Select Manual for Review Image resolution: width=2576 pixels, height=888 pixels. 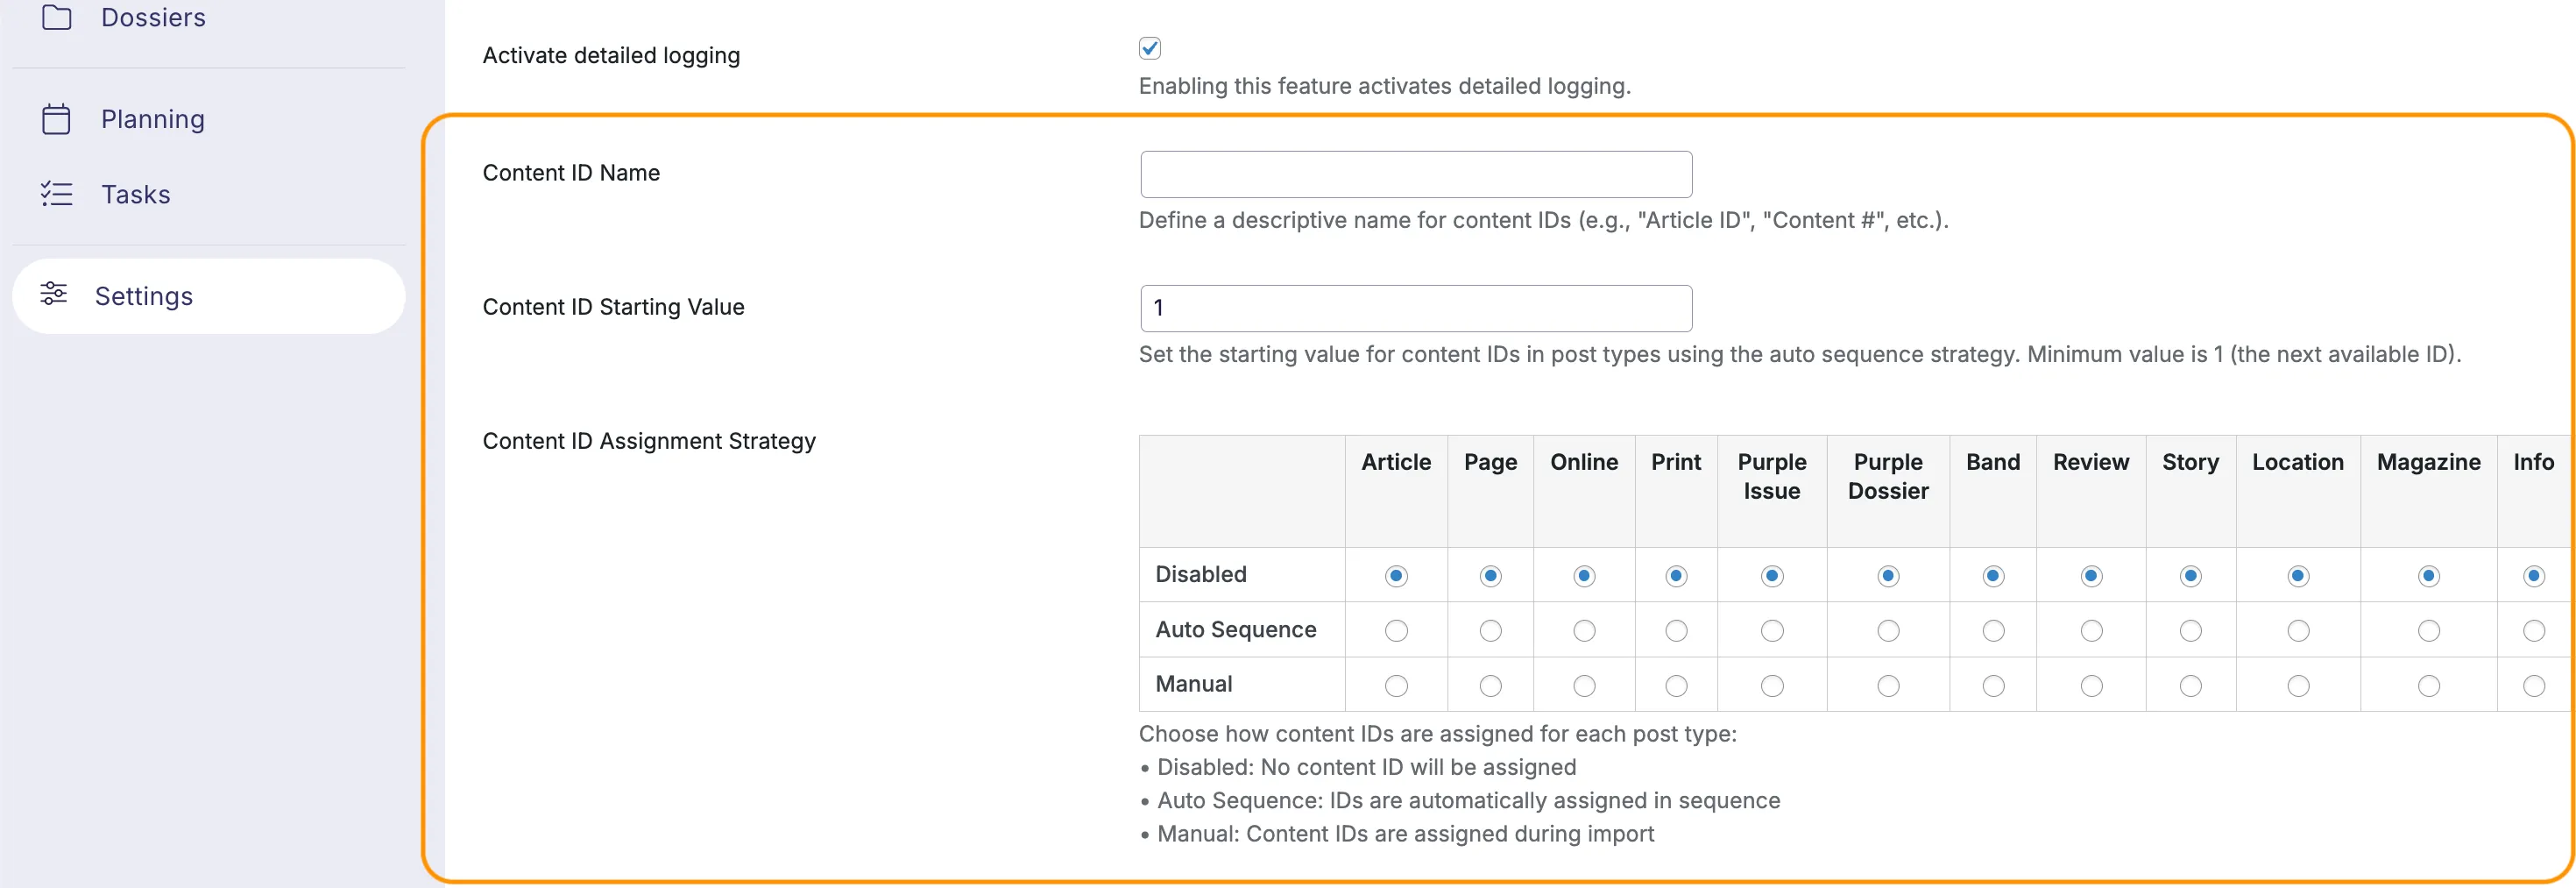click(x=2091, y=686)
